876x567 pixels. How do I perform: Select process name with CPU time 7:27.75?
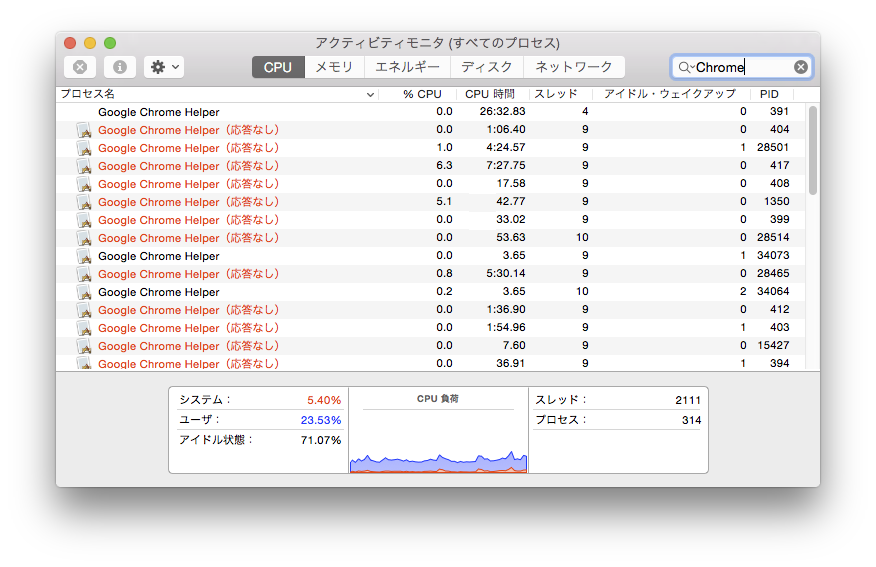189,166
